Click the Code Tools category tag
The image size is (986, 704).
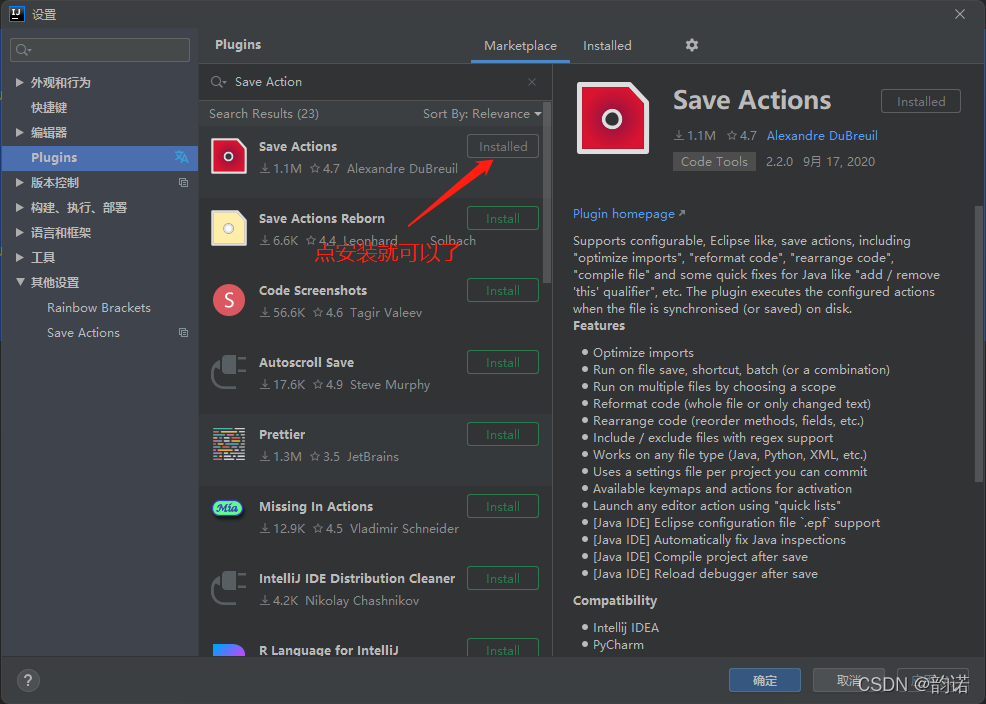coord(714,162)
